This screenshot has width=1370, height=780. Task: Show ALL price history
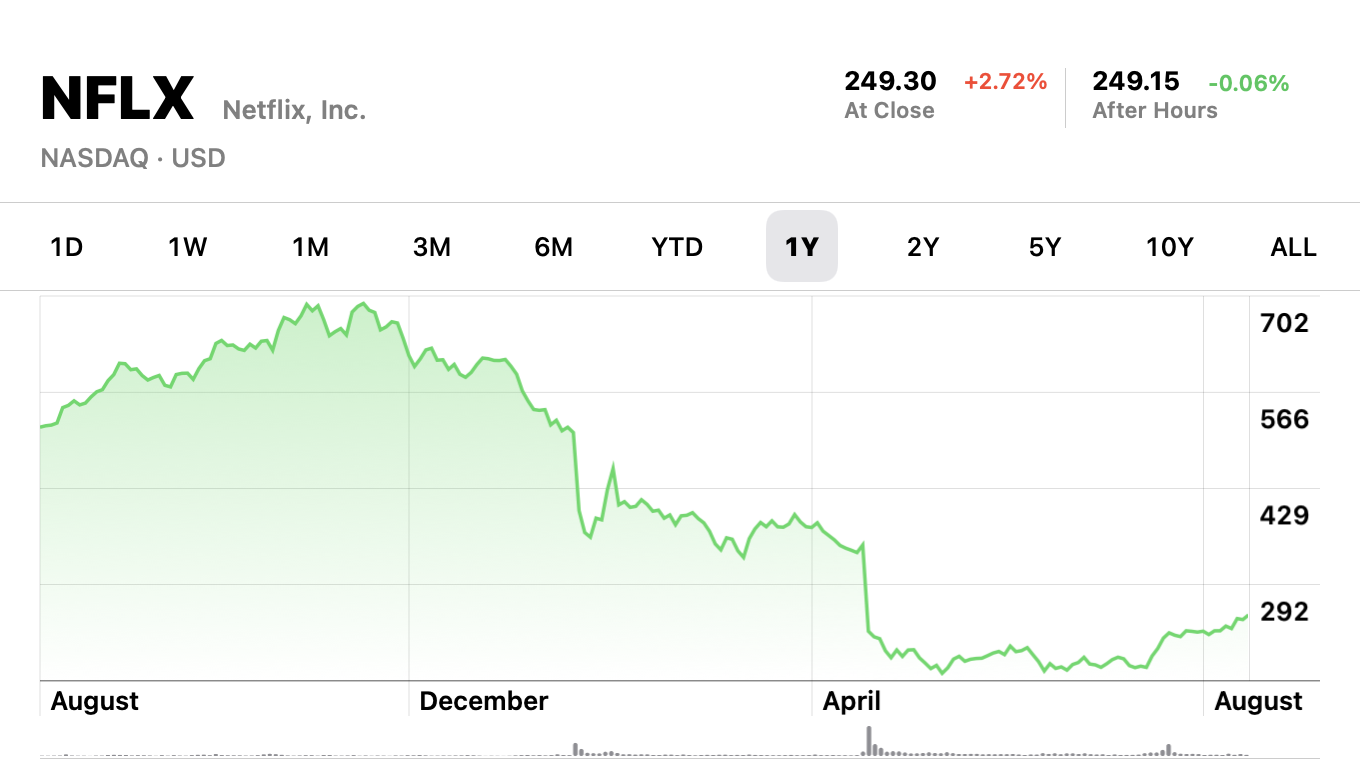1293,247
